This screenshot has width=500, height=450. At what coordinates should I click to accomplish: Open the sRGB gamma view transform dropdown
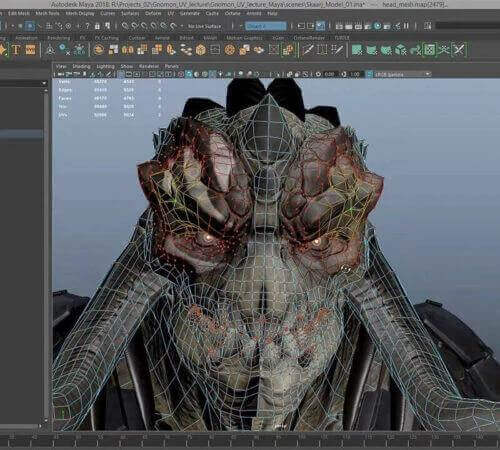(402, 74)
